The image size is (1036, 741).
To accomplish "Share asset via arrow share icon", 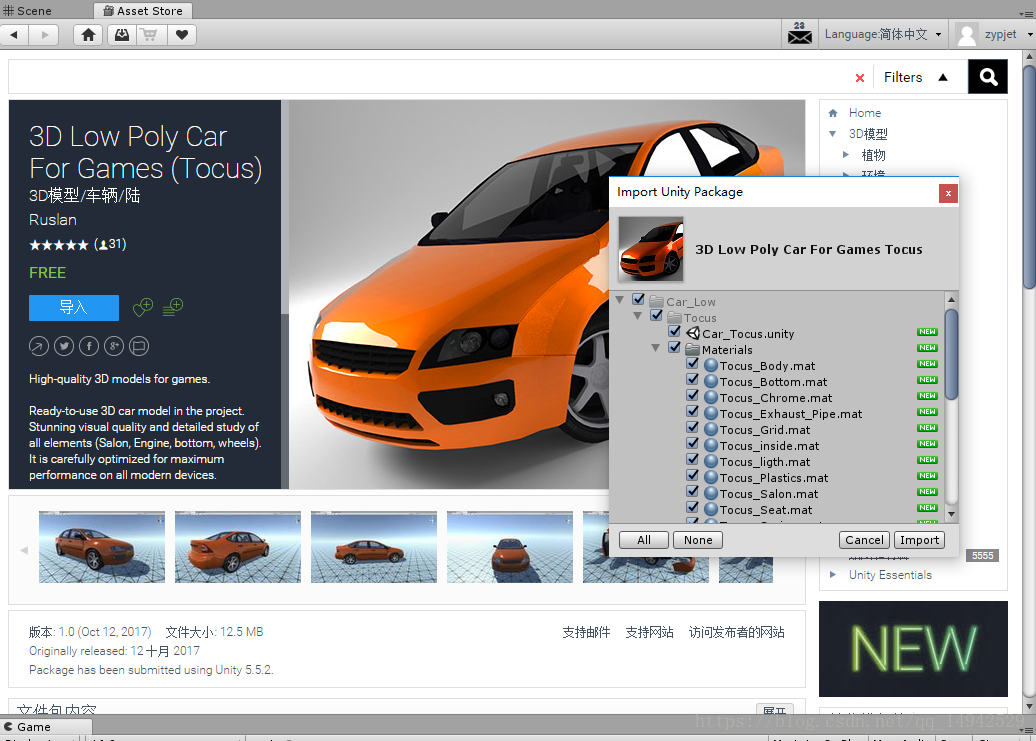I will pyautogui.click(x=38, y=345).
